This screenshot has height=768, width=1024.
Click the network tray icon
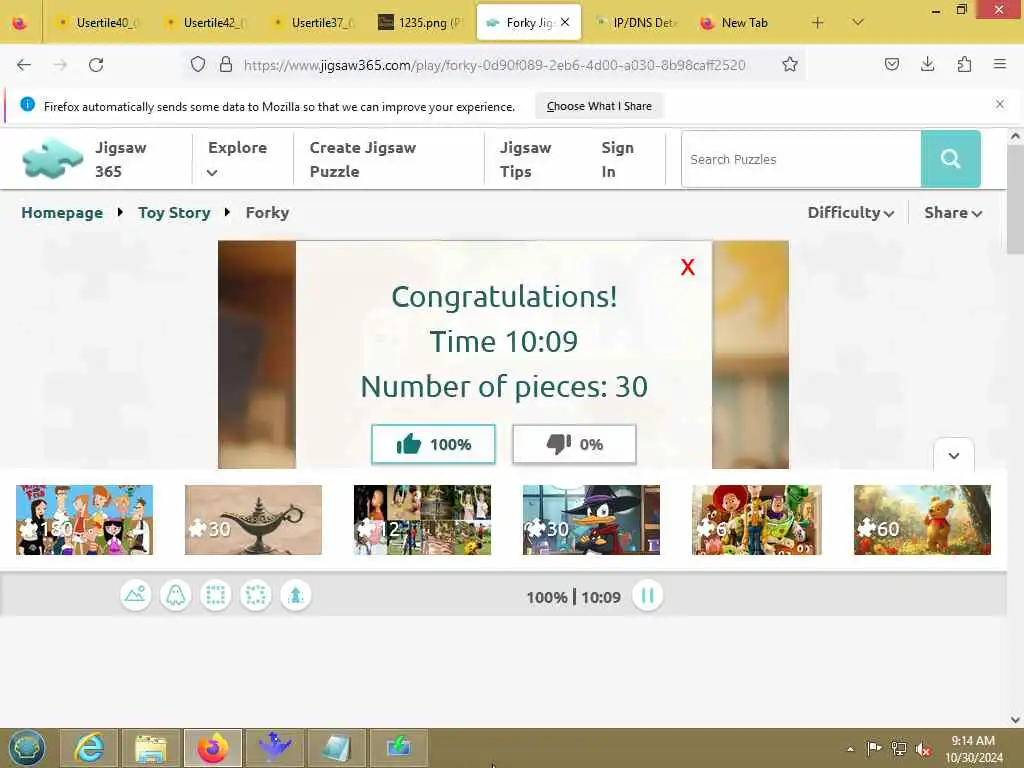[899, 749]
